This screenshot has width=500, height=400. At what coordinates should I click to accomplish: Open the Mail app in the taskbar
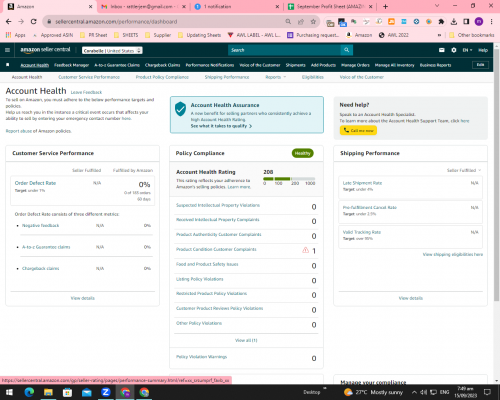tap(87, 392)
